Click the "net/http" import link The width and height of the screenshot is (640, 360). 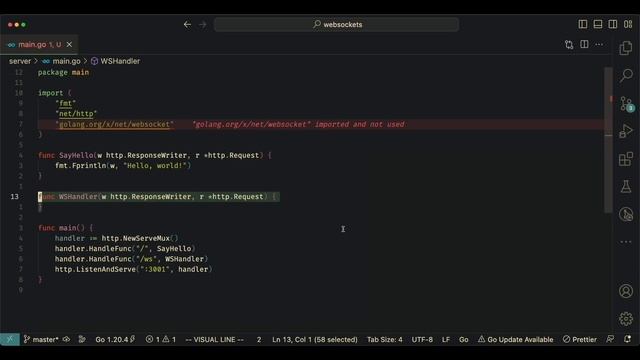click(76, 114)
